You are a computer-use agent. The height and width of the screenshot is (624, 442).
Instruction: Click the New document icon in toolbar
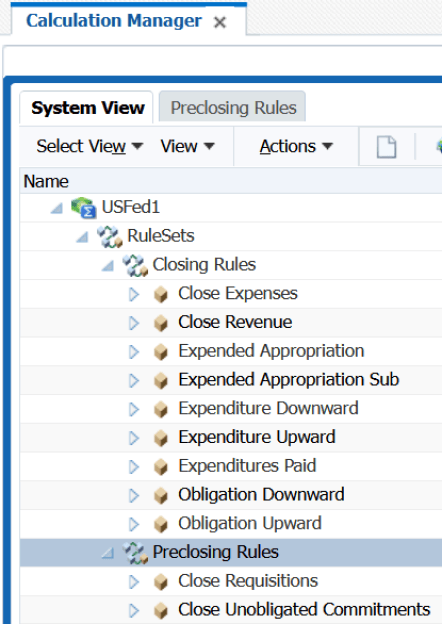[x=386, y=147]
